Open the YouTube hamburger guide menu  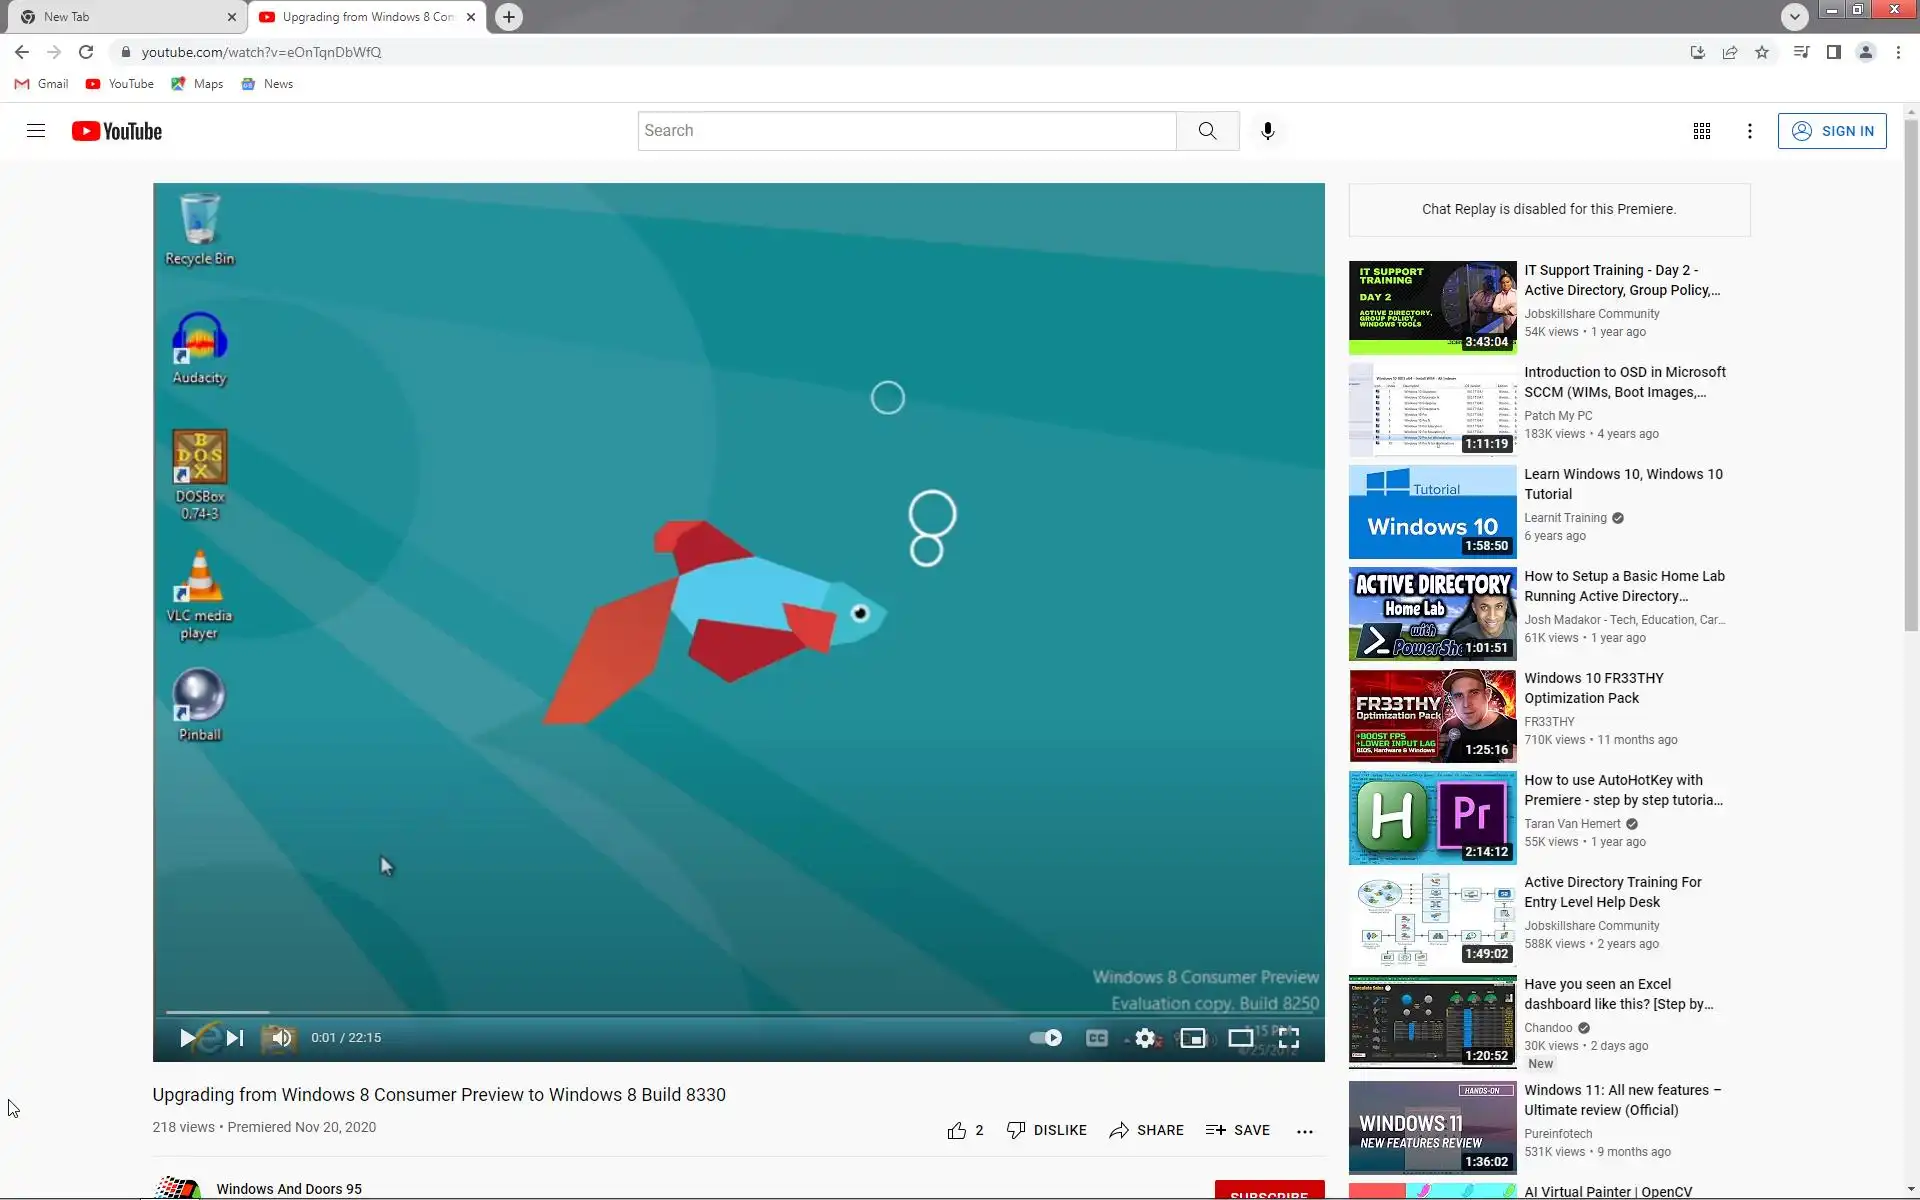[36, 131]
